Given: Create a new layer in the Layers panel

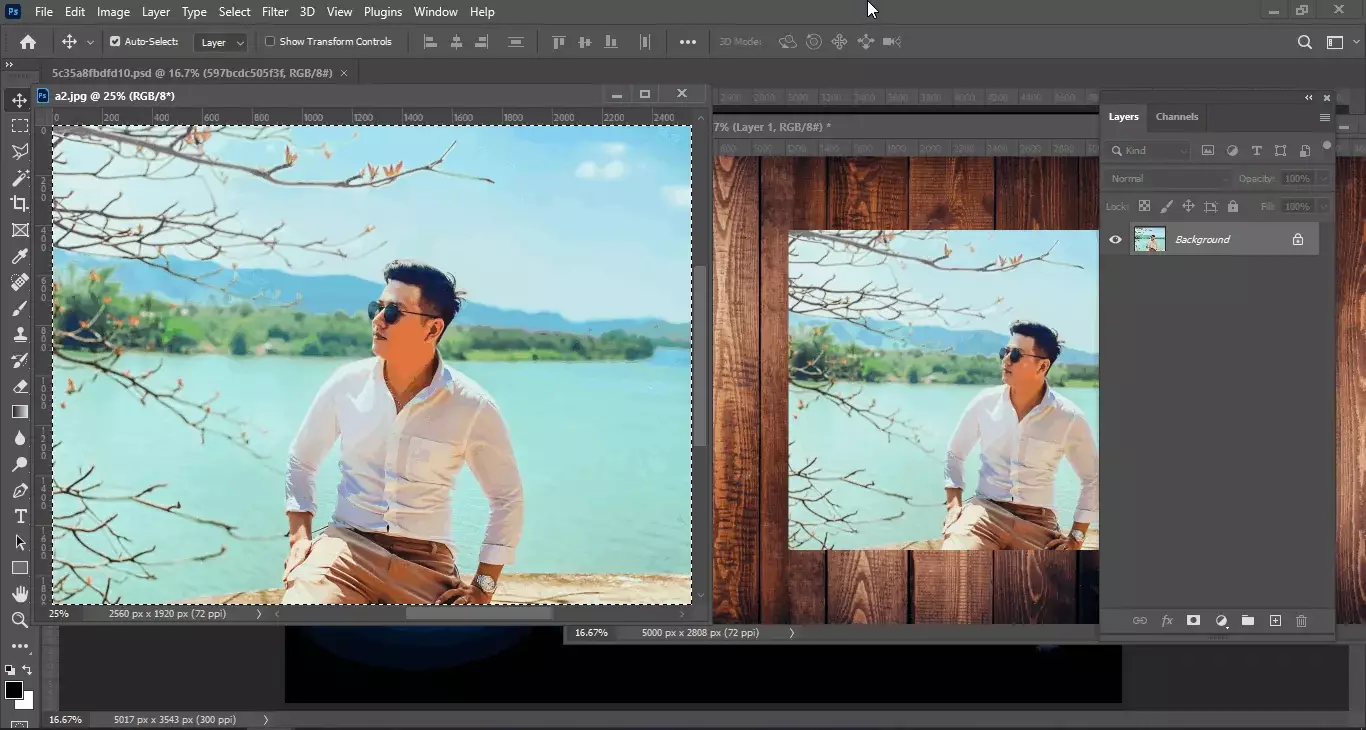Looking at the screenshot, I should point(1275,621).
